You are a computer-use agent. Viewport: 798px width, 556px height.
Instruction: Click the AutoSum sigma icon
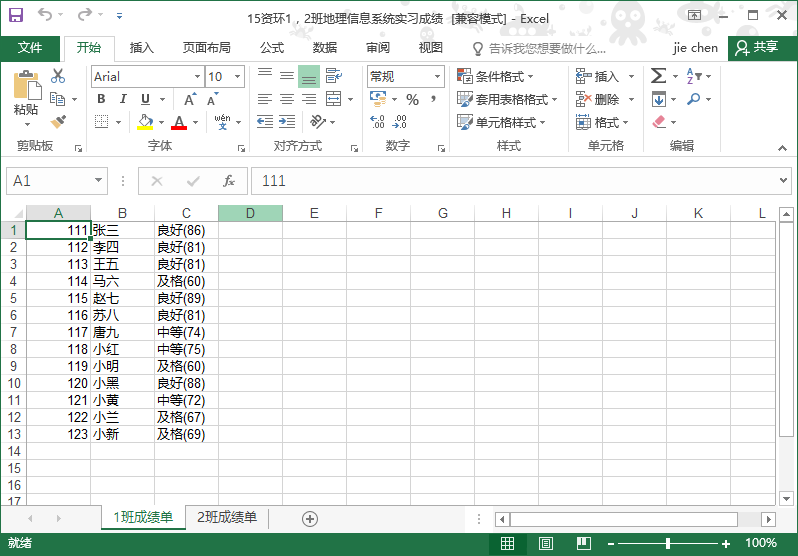click(x=658, y=76)
